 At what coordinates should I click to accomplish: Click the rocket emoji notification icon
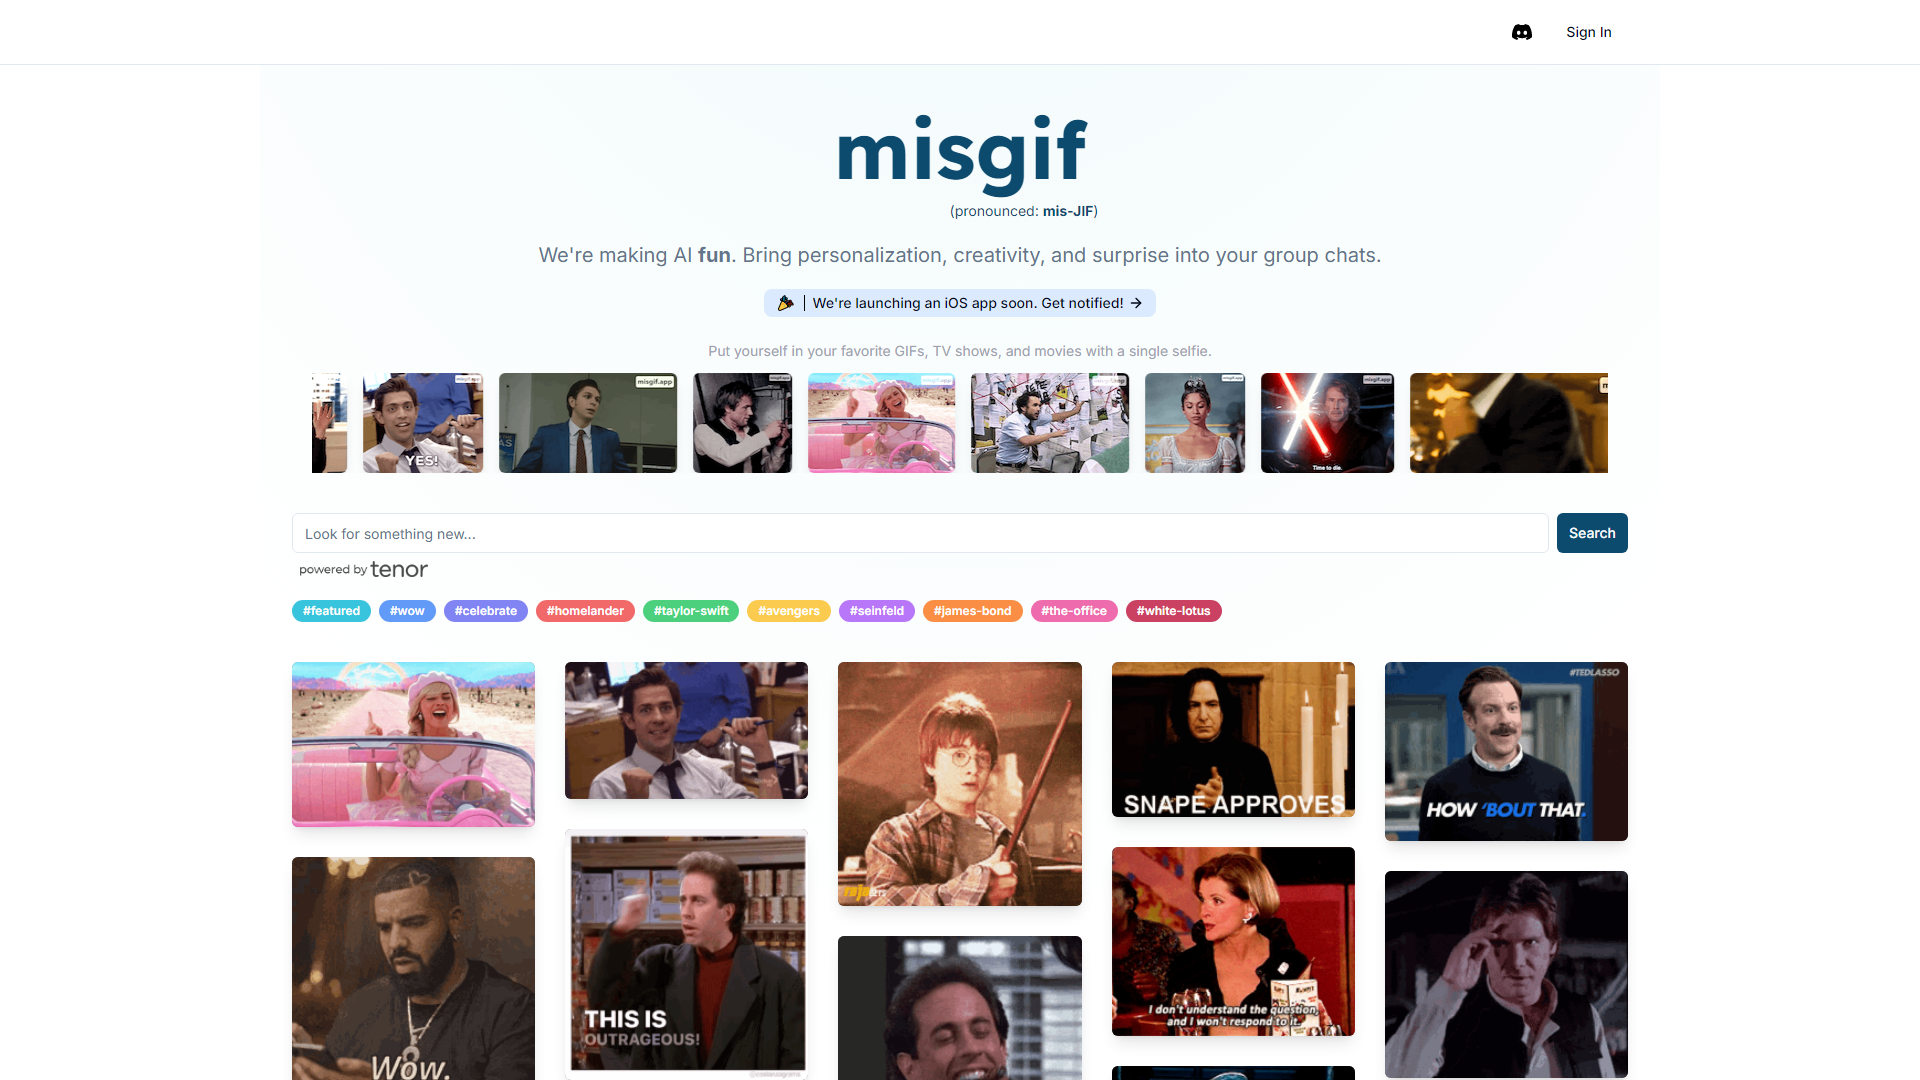(x=787, y=303)
